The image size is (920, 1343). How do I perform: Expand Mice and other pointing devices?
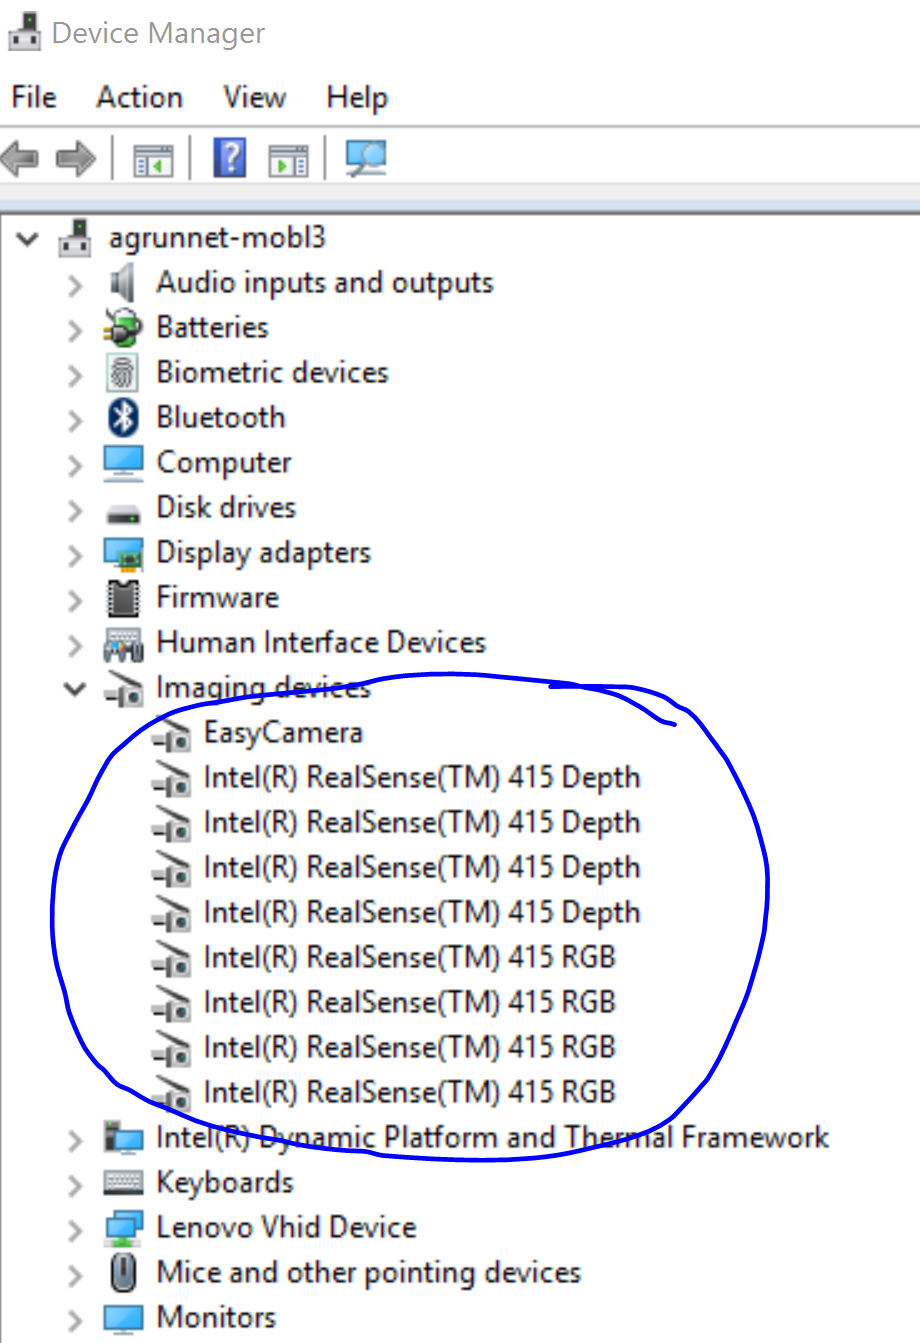click(75, 1275)
